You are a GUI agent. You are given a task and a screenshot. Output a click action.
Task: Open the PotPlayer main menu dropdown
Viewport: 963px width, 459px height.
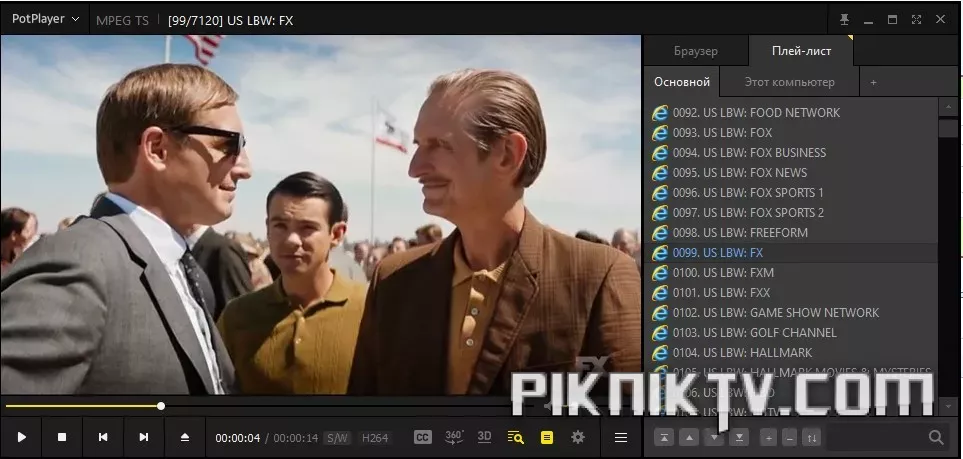[45, 19]
